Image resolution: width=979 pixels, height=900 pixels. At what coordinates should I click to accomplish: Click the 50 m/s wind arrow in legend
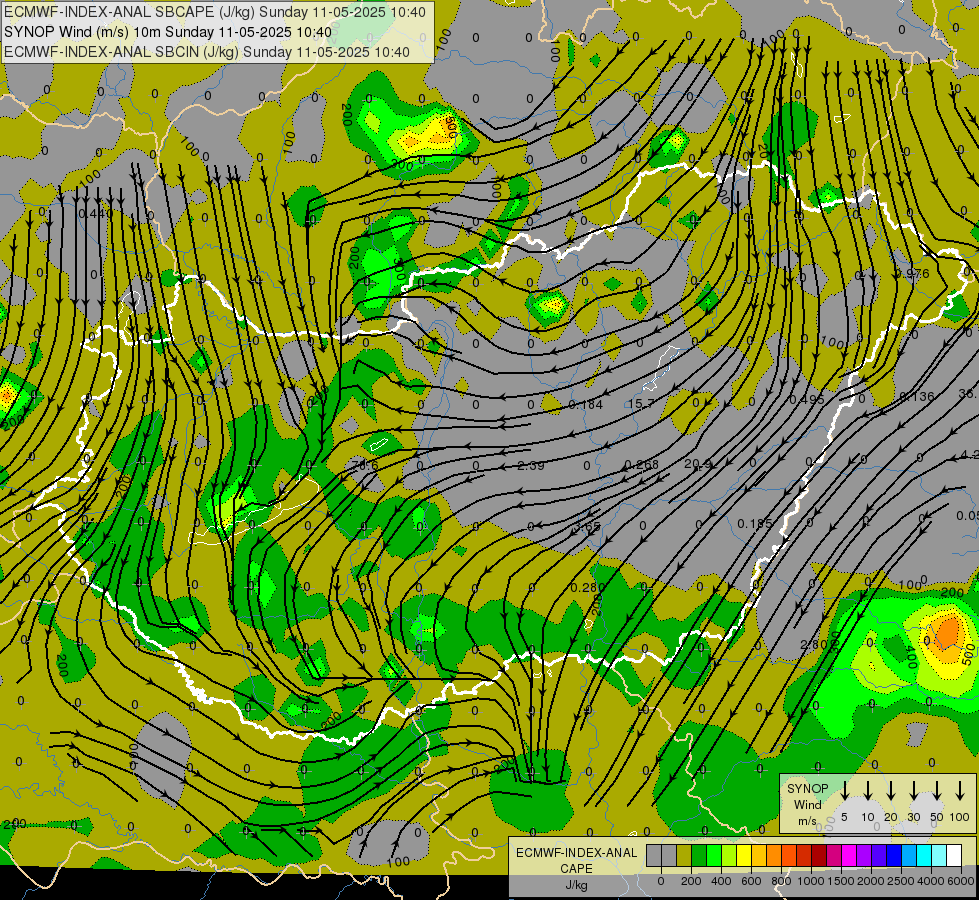point(937,790)
